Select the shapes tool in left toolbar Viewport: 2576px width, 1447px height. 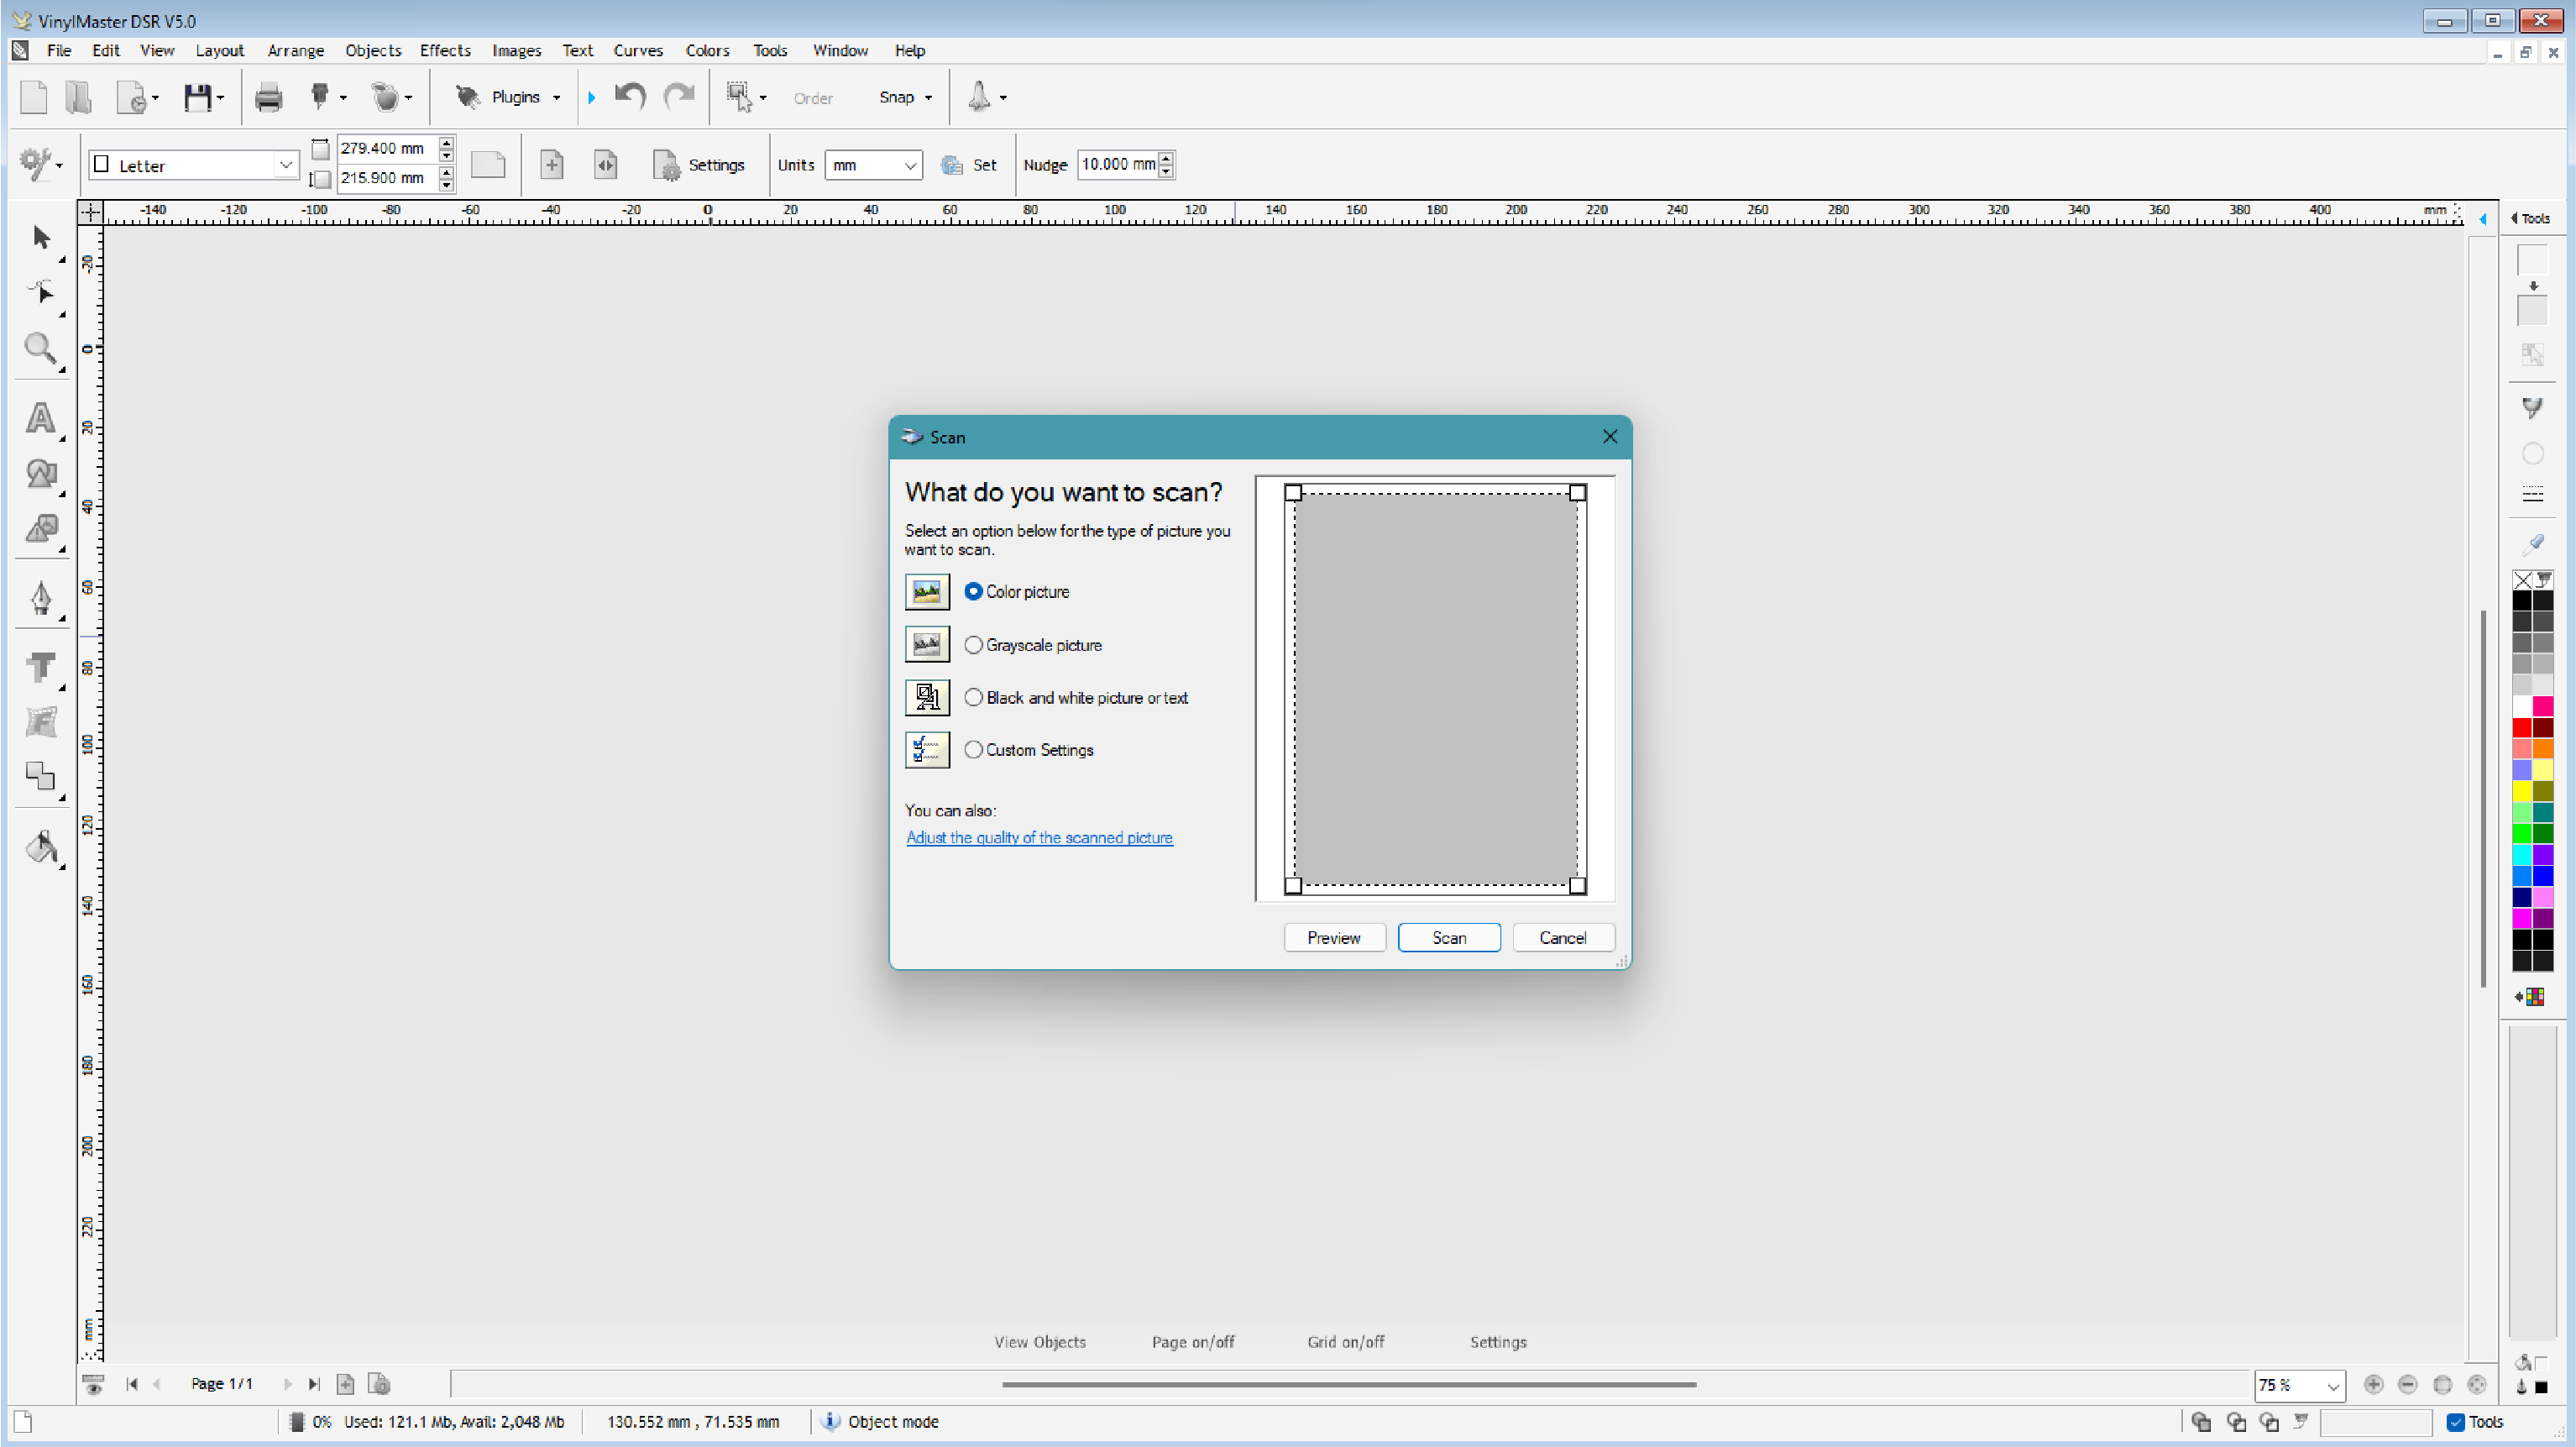(x=41, y=472)
